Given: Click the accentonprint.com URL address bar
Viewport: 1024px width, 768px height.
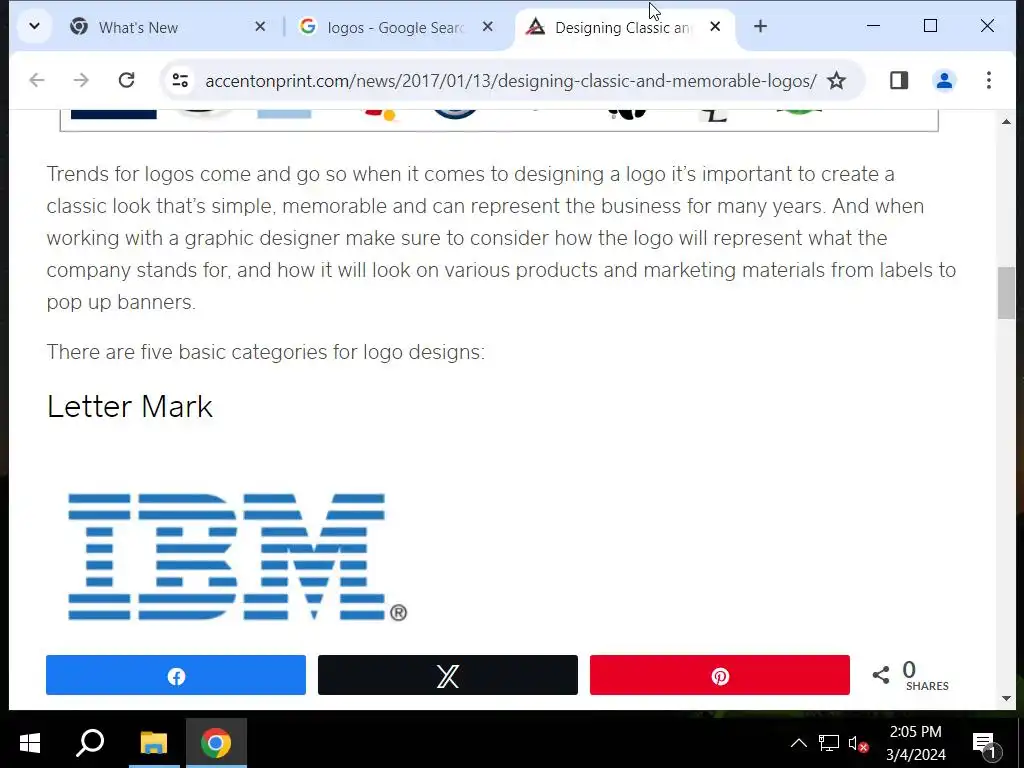Looking at the screenshot, I should pyautogui.click(x=511, y=81).
